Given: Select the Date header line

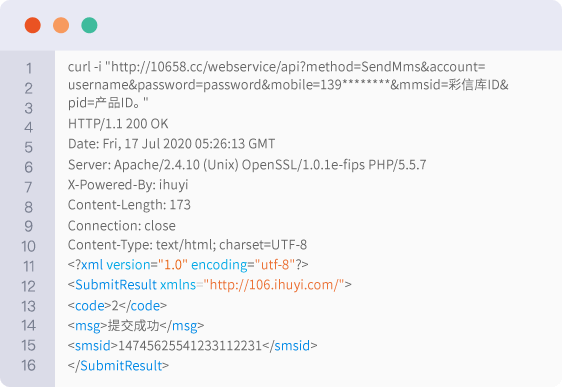Looking at the screenshot, I should 171,144.
